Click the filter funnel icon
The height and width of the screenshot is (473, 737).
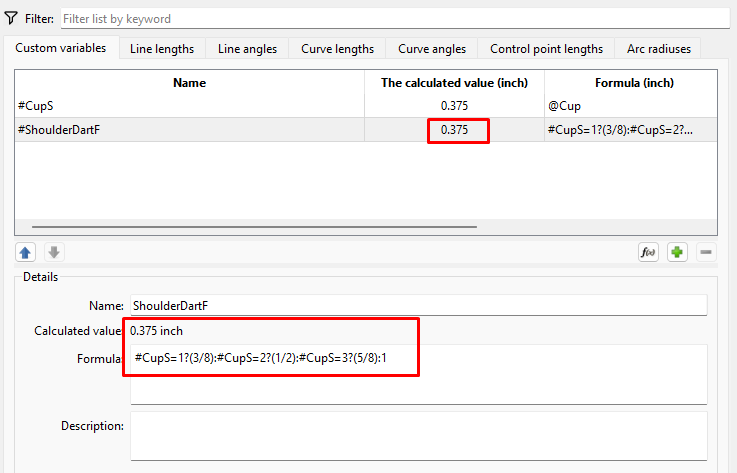point(11,18)
